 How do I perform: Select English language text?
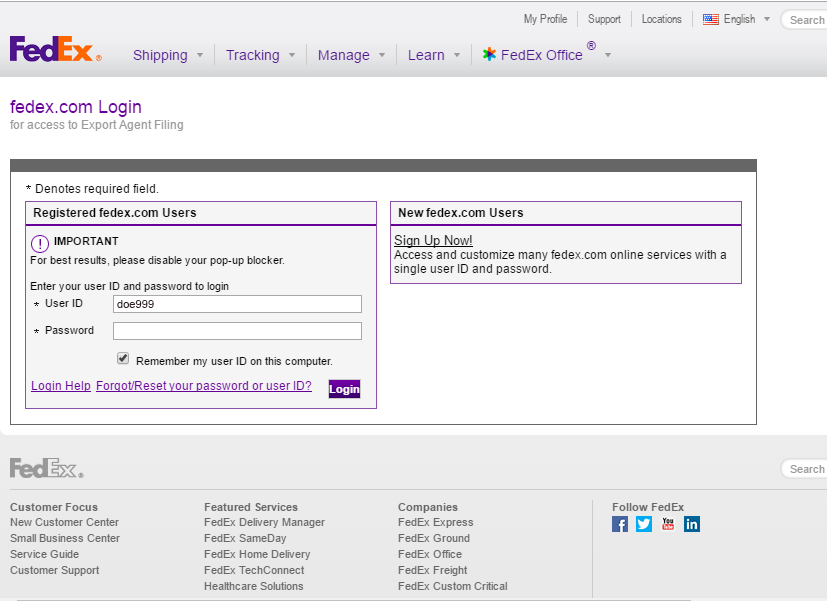[739, 19]
